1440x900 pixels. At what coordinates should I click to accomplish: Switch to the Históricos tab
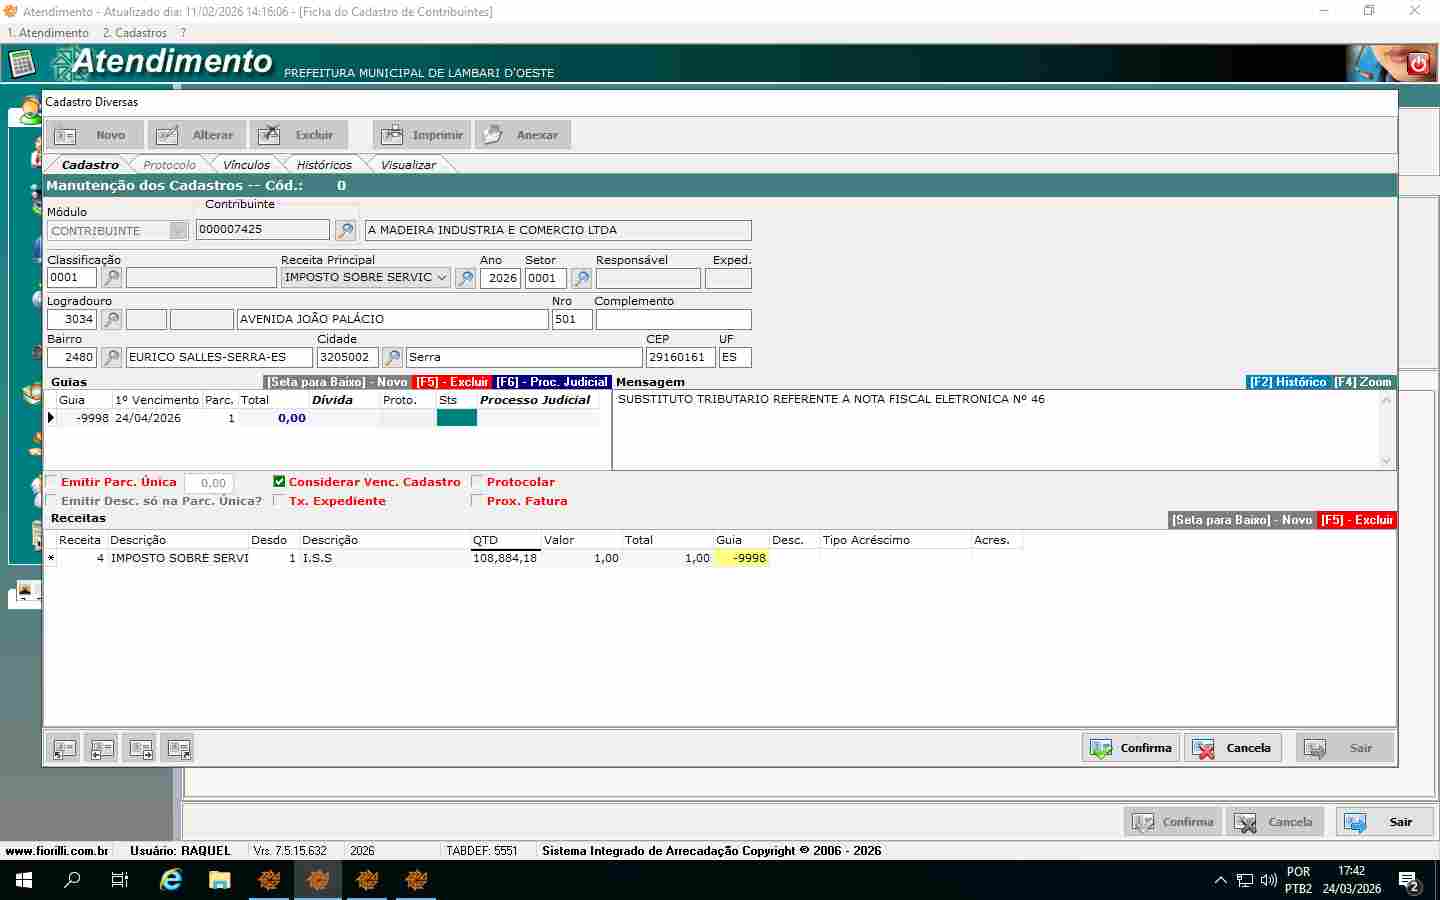(323, 165)
